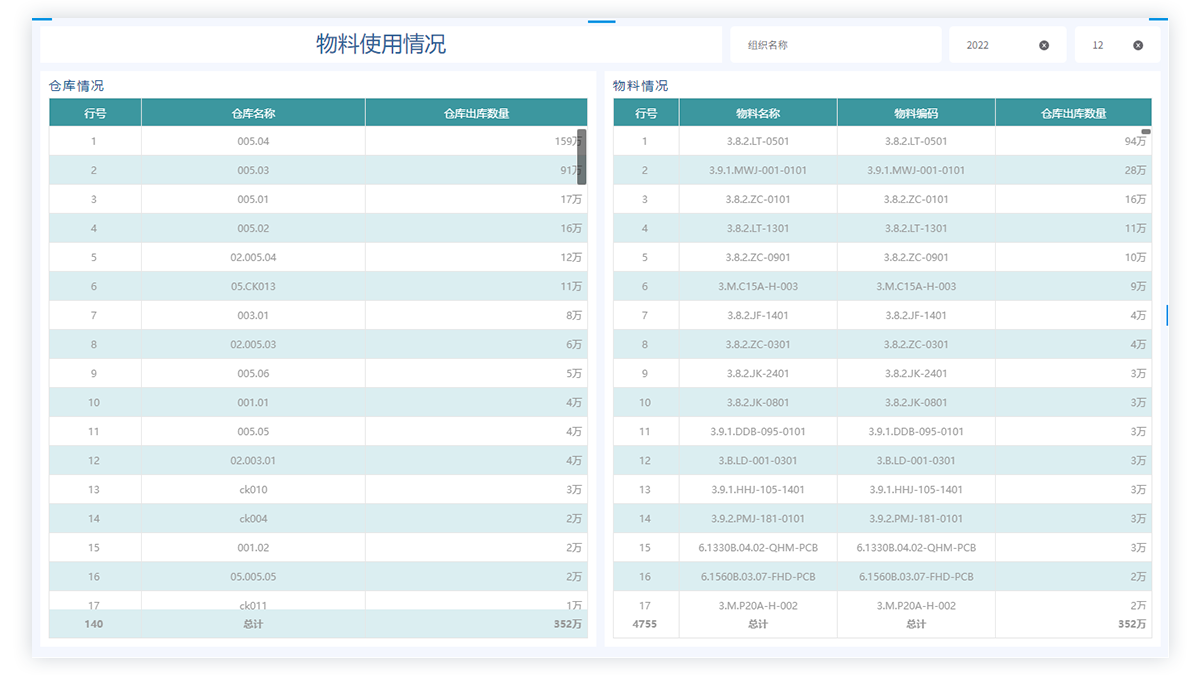Click 3.9.1.MWJ-001-0101 in 物料编码 column
The width and height of the screenshot is (1200, 675).
tap(916, 170)
